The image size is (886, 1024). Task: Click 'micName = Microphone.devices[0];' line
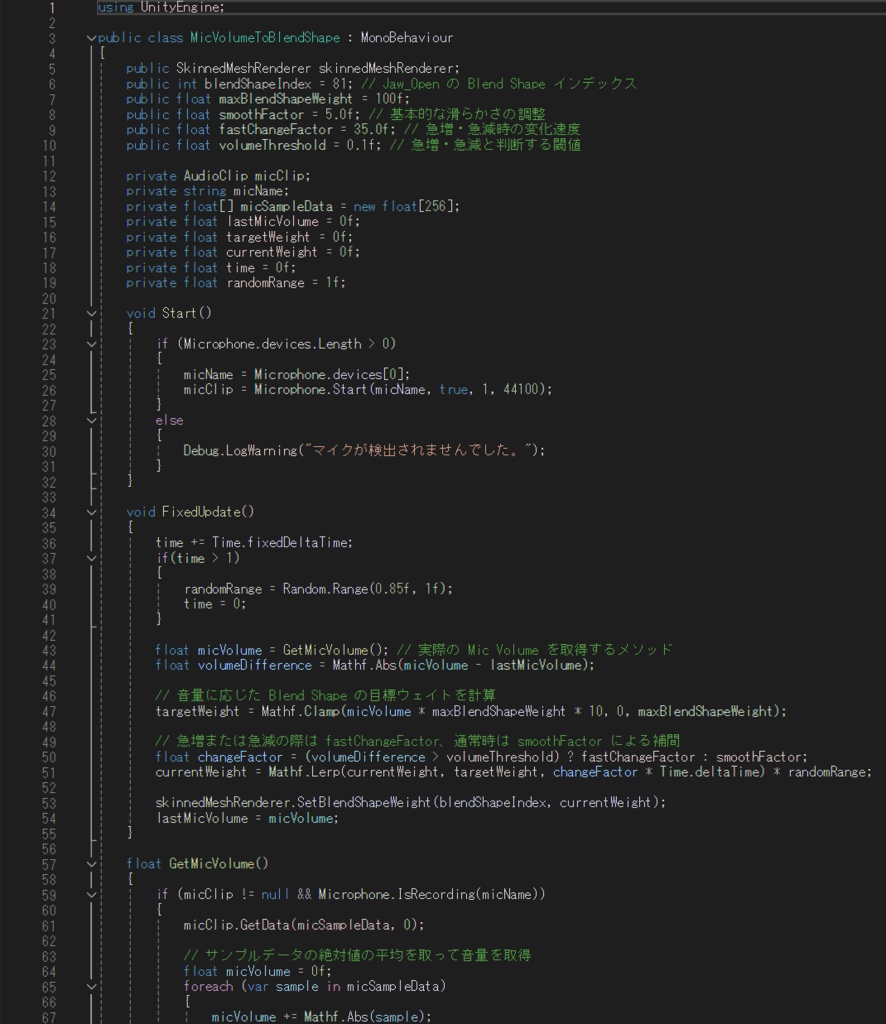click(296, 375)
